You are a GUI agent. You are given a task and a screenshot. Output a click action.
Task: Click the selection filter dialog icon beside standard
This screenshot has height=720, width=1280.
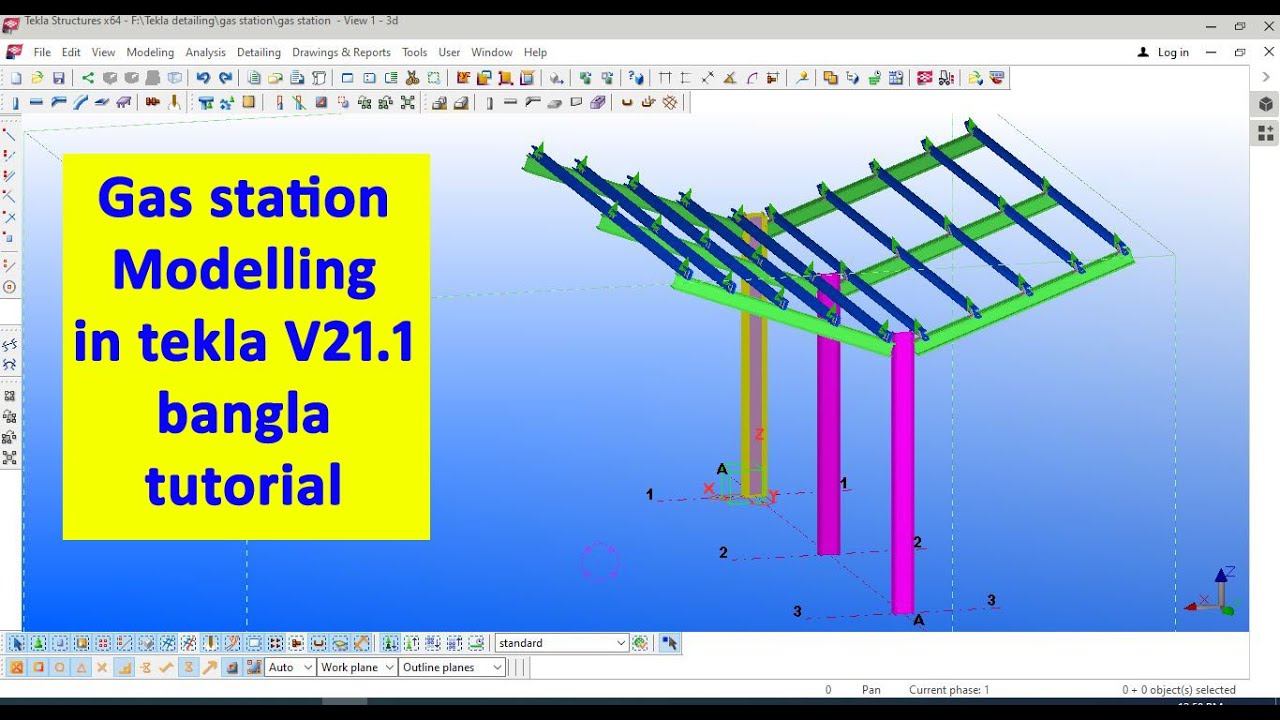(640, 643)
